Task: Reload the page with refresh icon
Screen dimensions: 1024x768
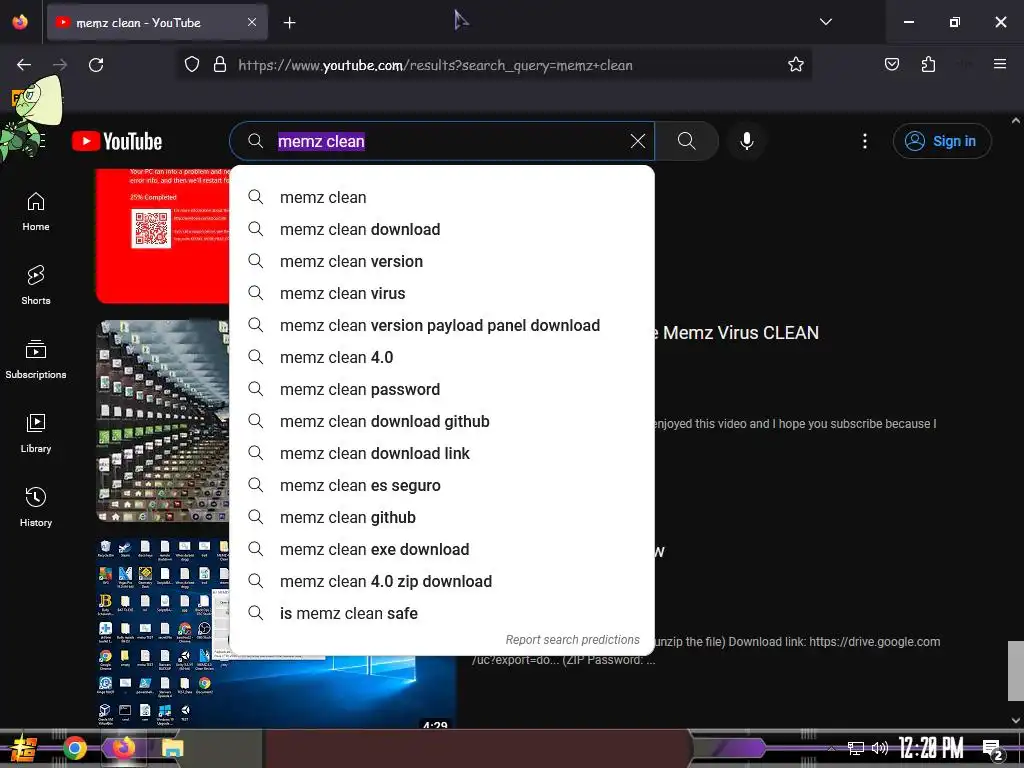Action: click(96, 65)
